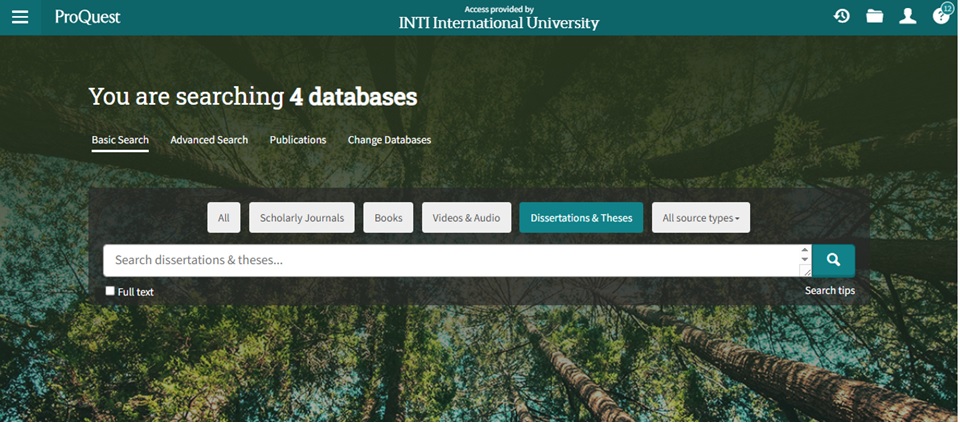
Task: Filter by Books source type
Action: 388,218
